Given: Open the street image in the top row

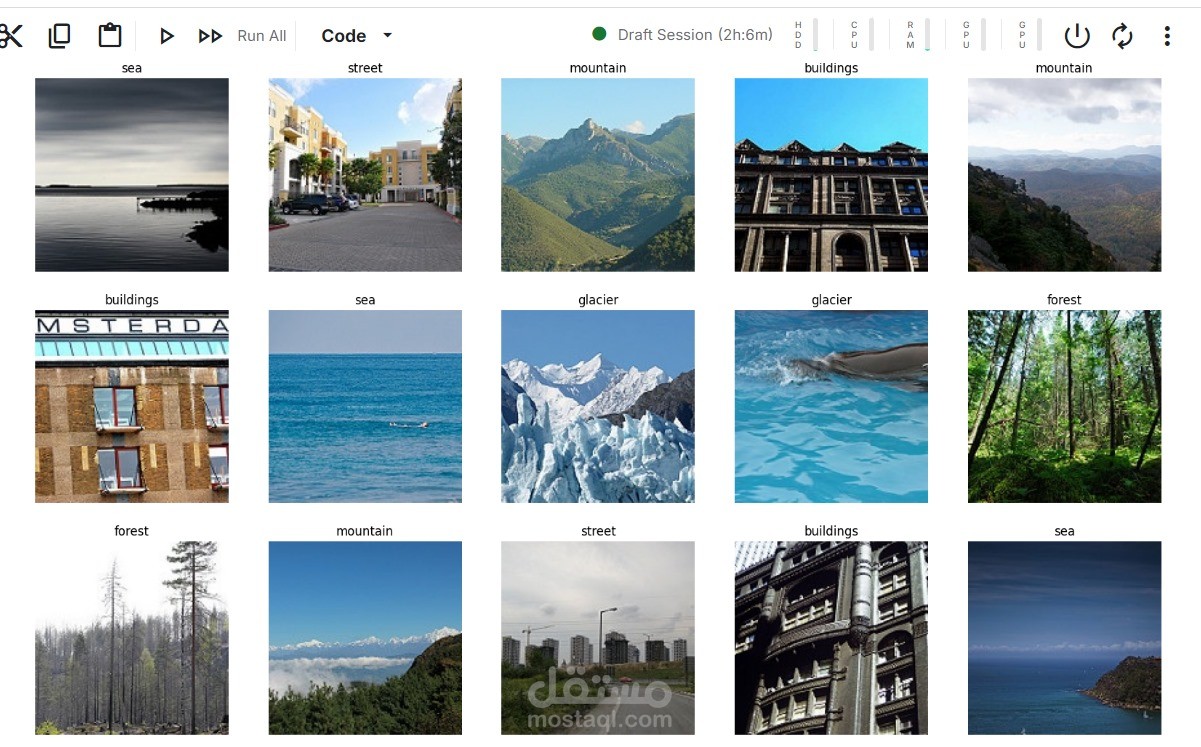Looking at the screenshot, I should click(x=364, y=174).
